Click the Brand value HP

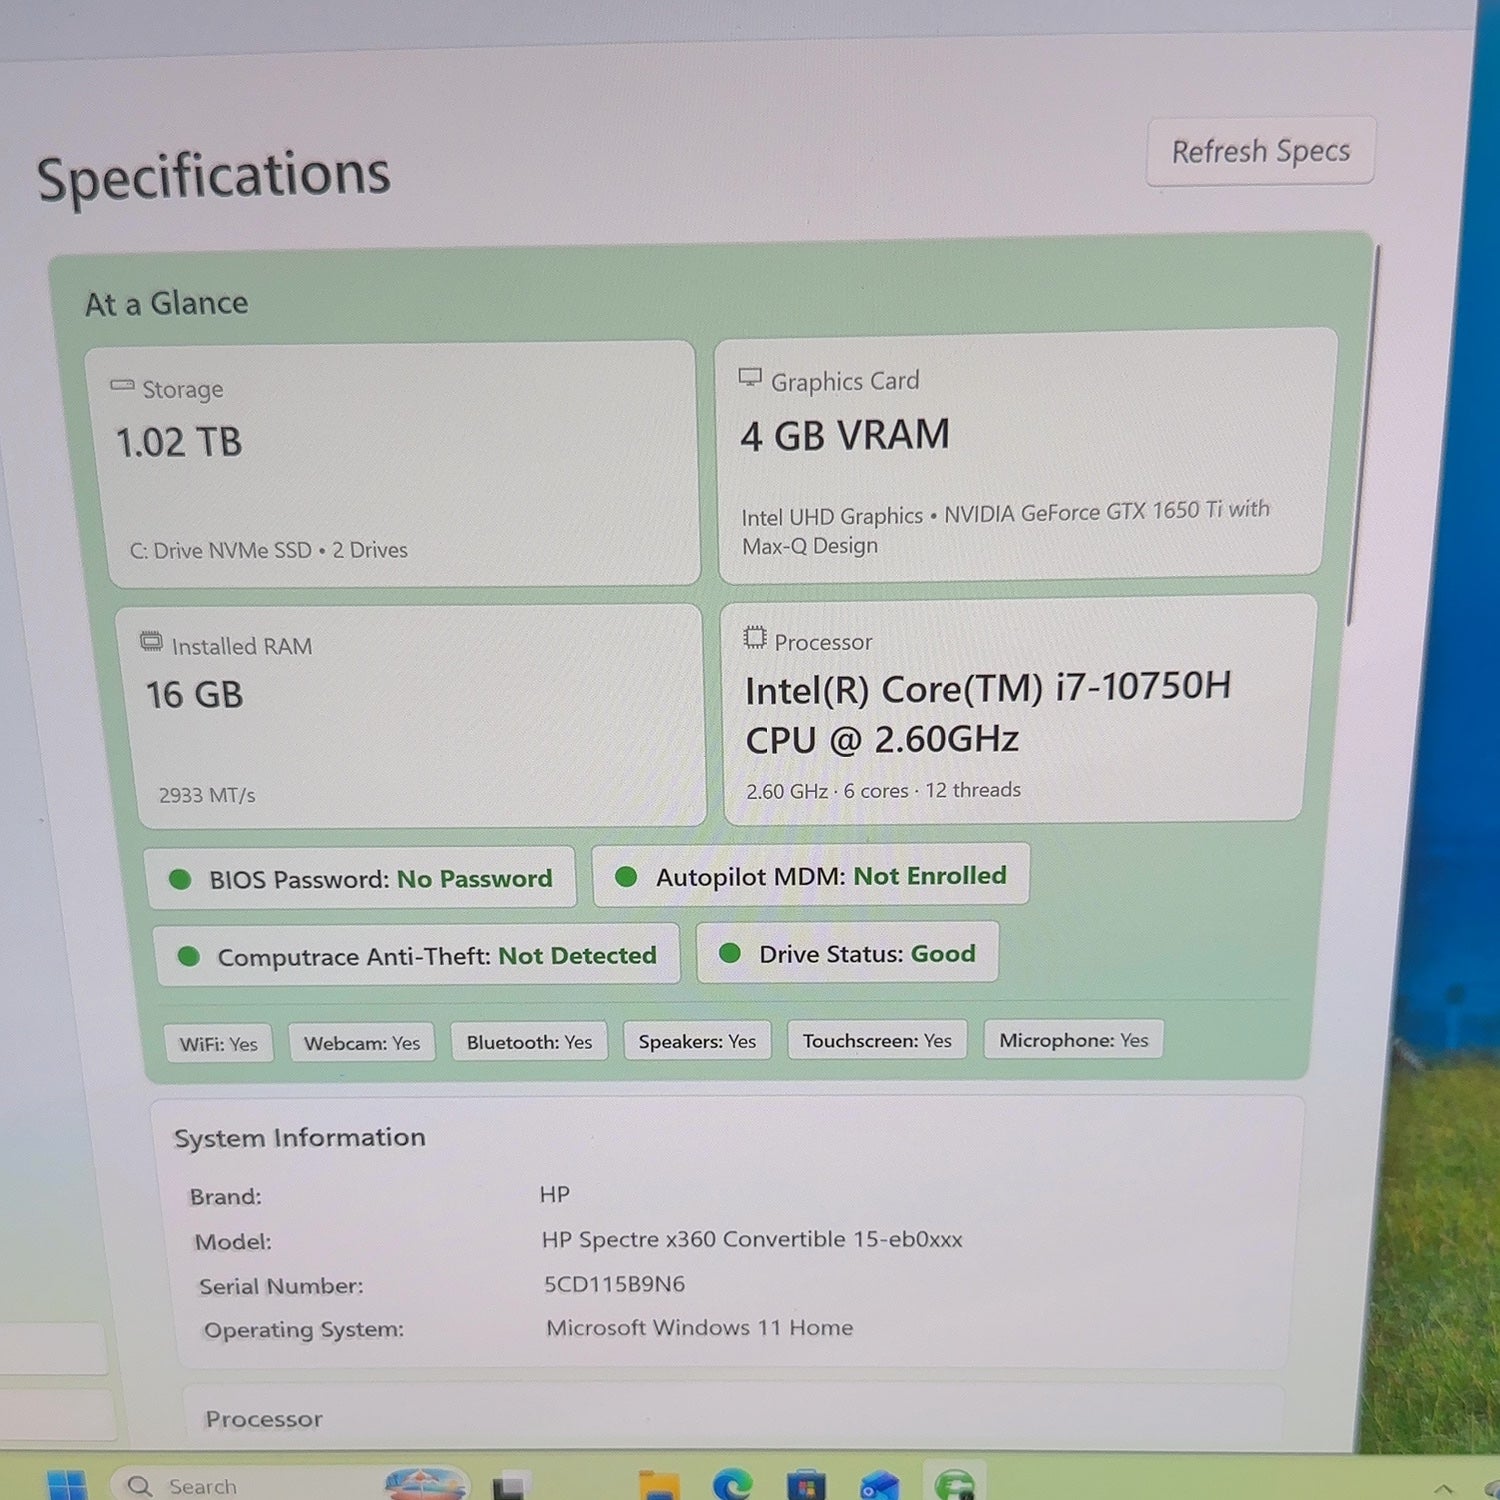coord(554,1194)
